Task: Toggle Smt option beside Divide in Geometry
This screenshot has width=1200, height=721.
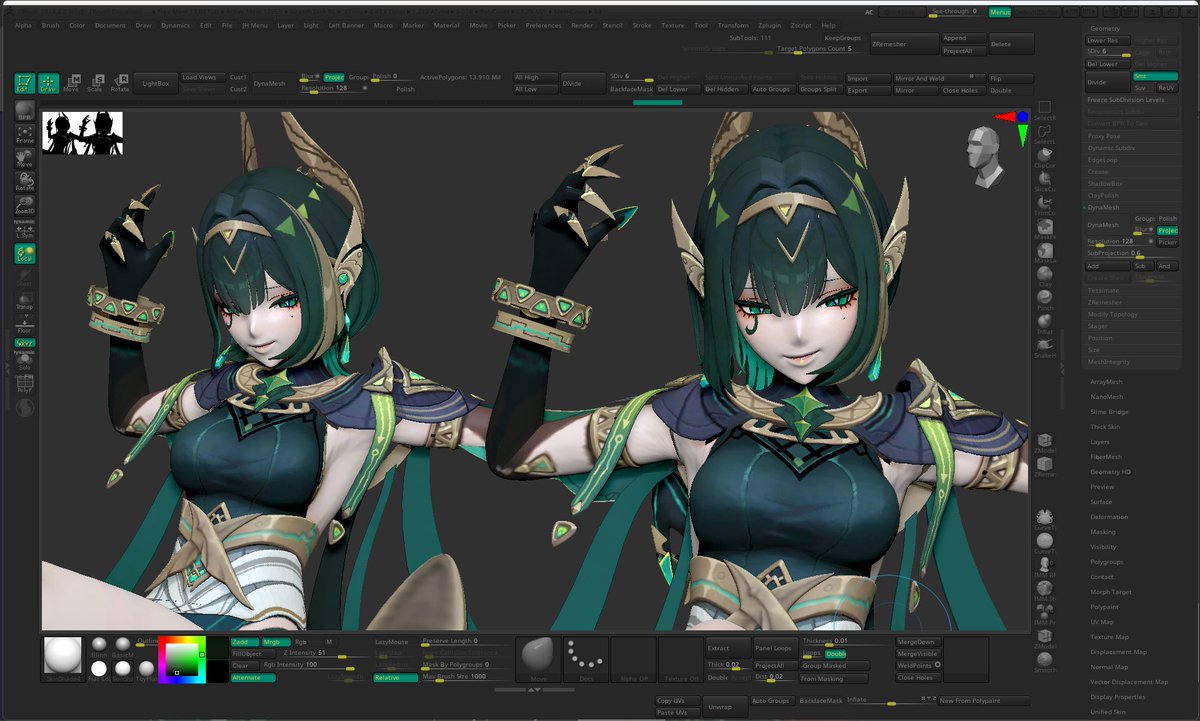Action: (1155, 76)
